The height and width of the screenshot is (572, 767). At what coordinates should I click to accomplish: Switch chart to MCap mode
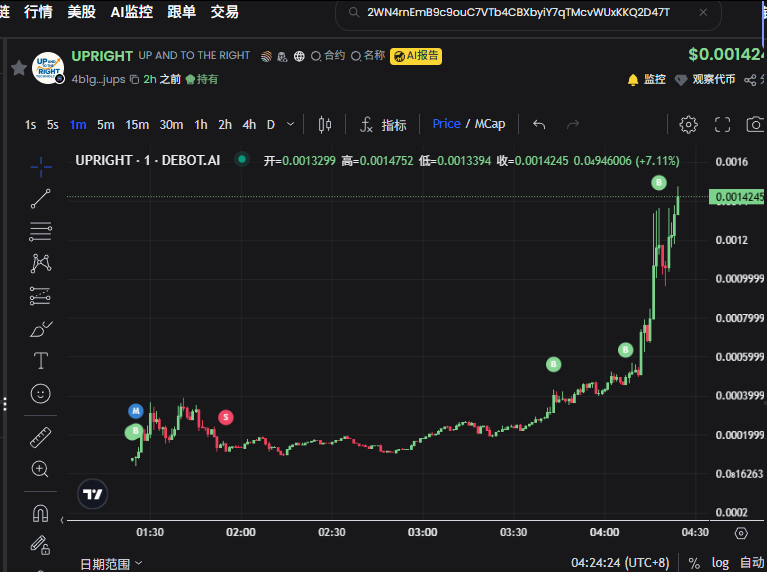(x=490, y=124)
